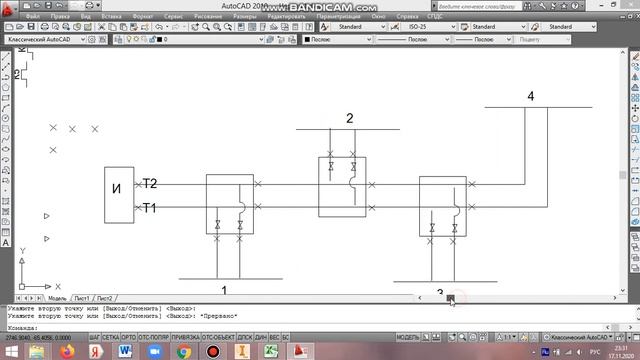Viewport: 640px width, 360px height.
Task: Click the Plot (print) icon in standard toolbar
Action: tap(44, 27)
